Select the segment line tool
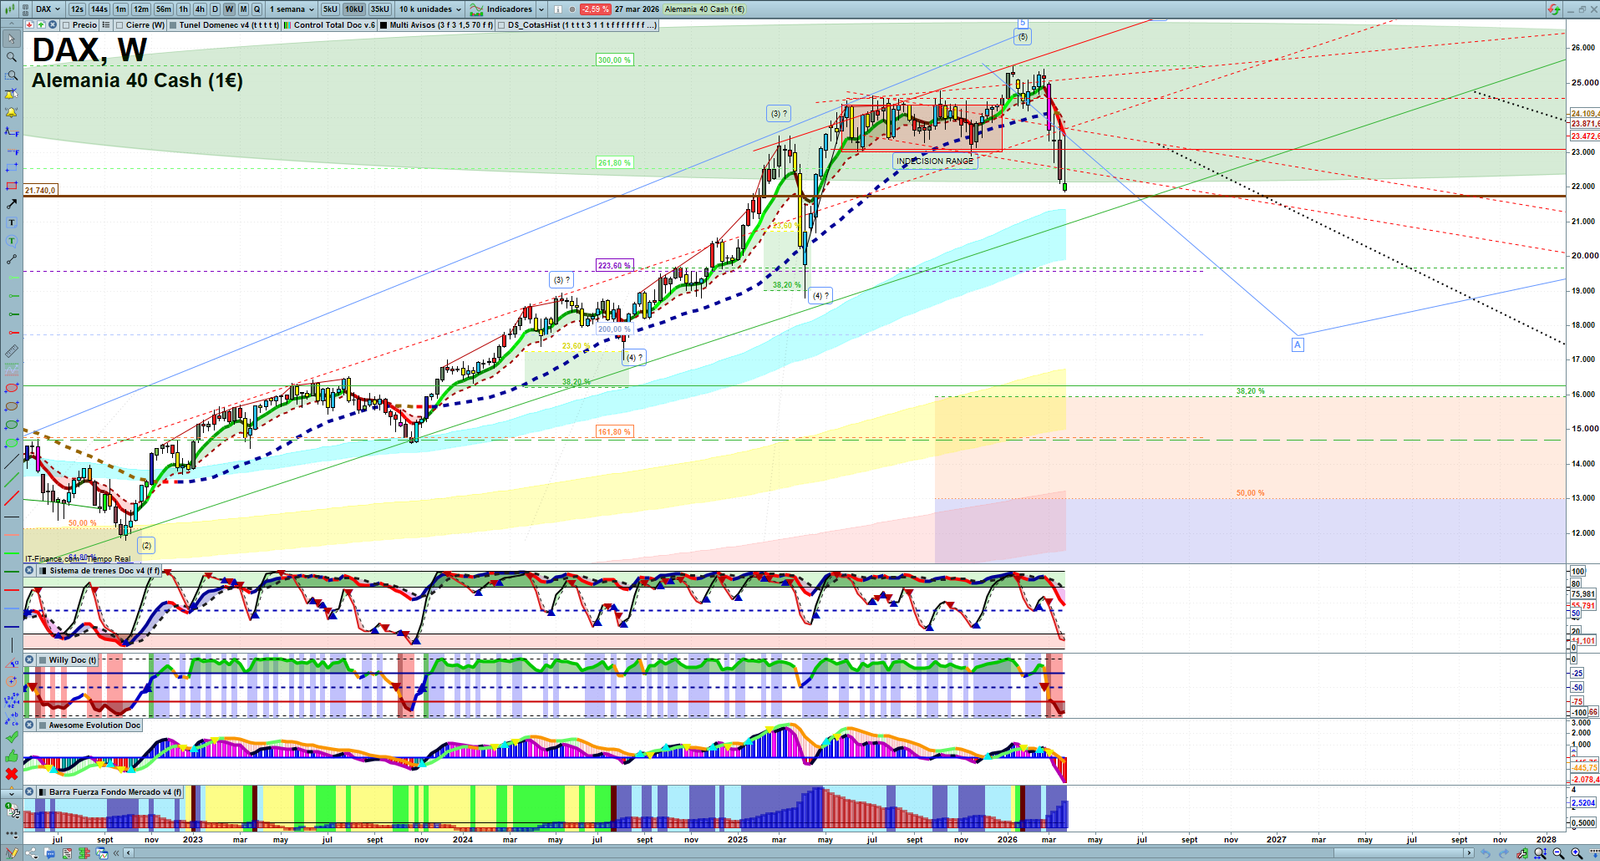This screenshot has width=1600, height=861. [x=11, y=259]
